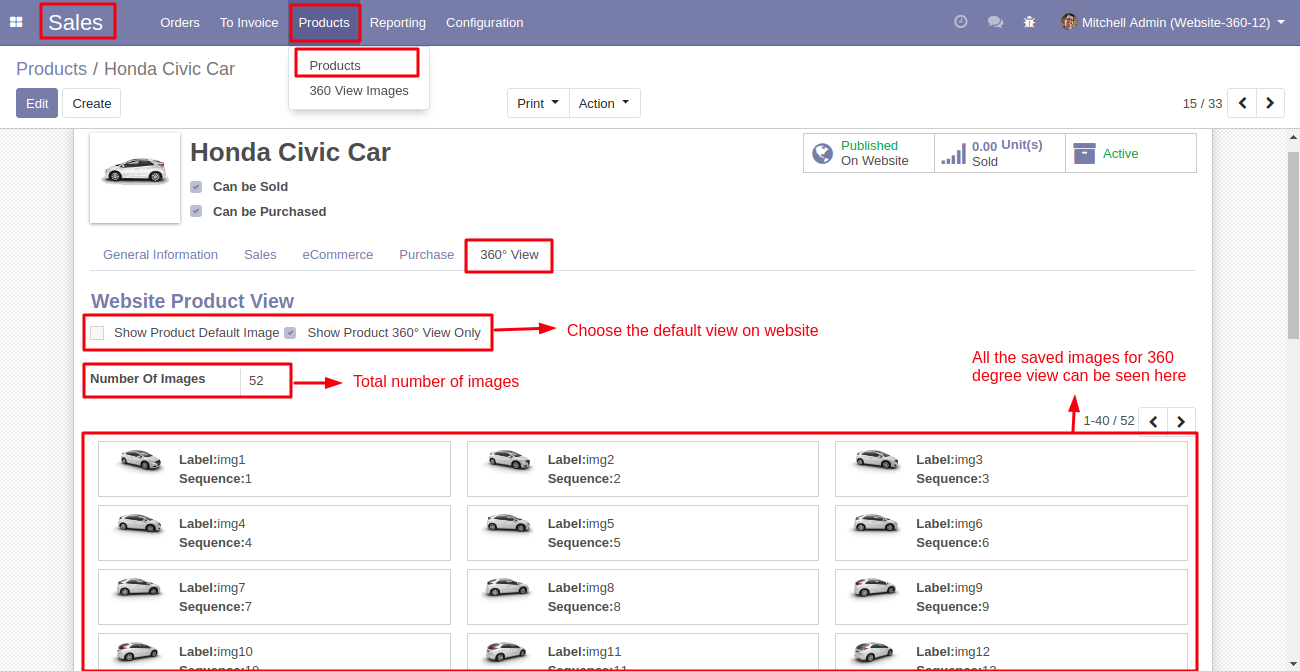
Task: Open the Print dropdown
Action: pyautogui.click(x=538, y=103)
